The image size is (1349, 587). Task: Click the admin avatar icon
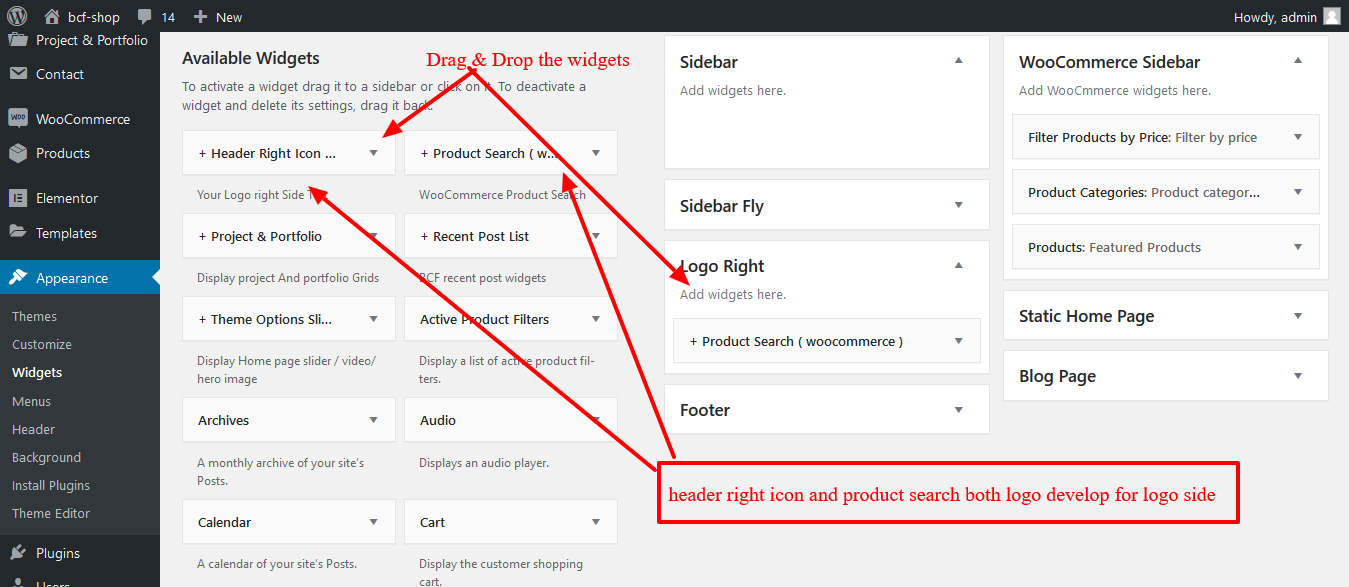[1332, 16]
